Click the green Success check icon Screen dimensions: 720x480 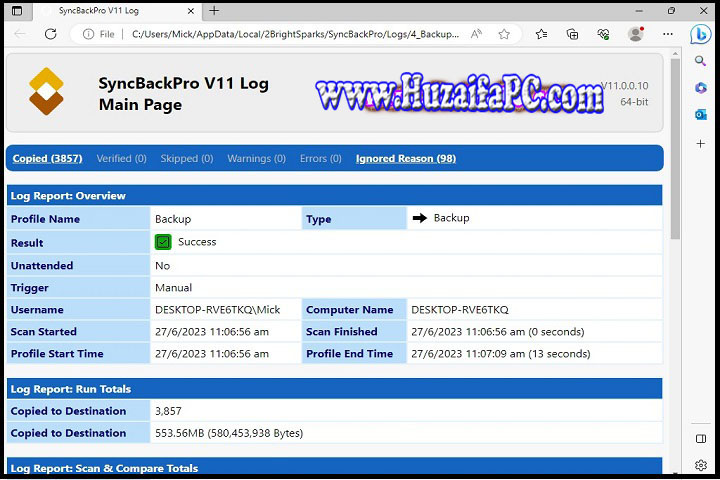(163, 242)
